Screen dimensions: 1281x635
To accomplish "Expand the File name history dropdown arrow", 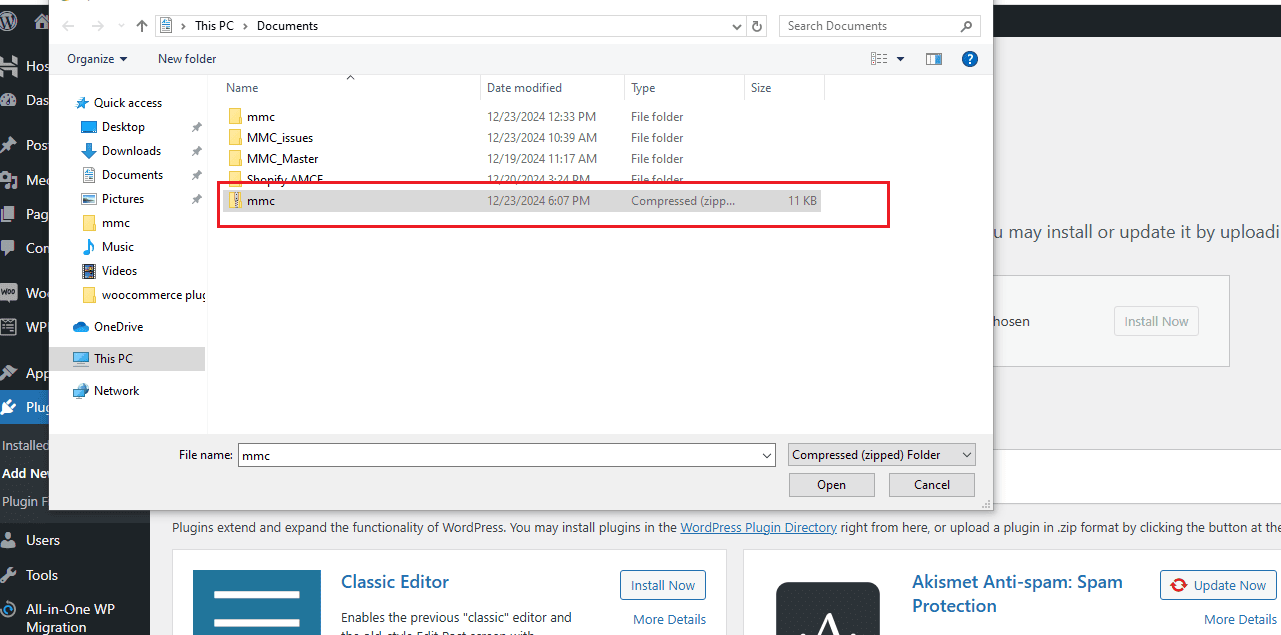I will click(766, 455).
